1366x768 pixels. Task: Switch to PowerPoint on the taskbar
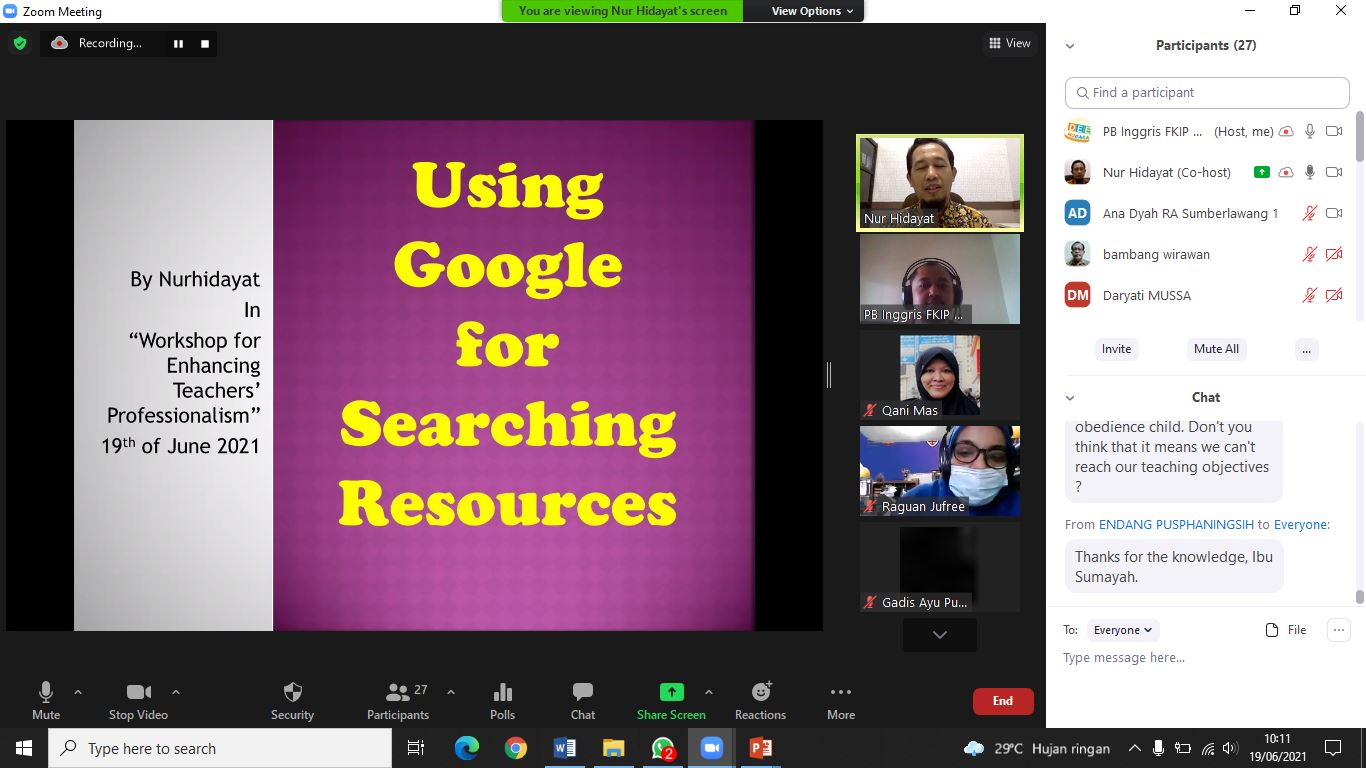coord(760,748)
